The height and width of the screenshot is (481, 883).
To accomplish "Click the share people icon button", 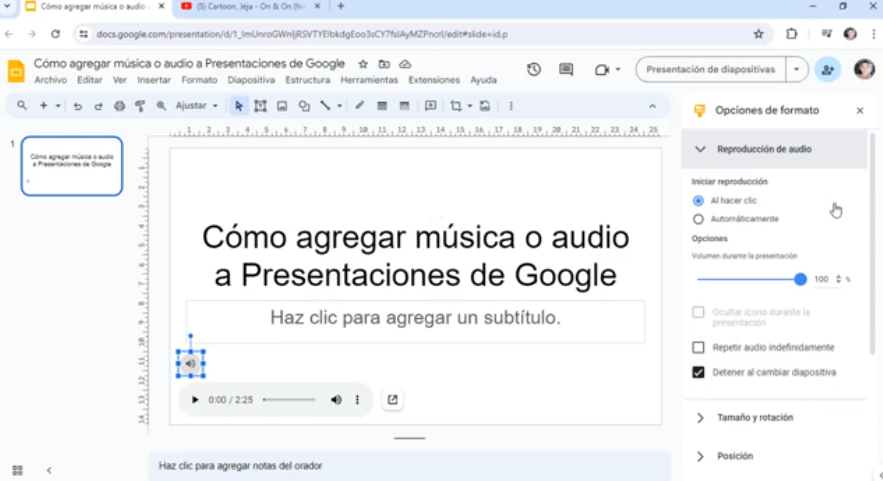I will click(827, 70).
